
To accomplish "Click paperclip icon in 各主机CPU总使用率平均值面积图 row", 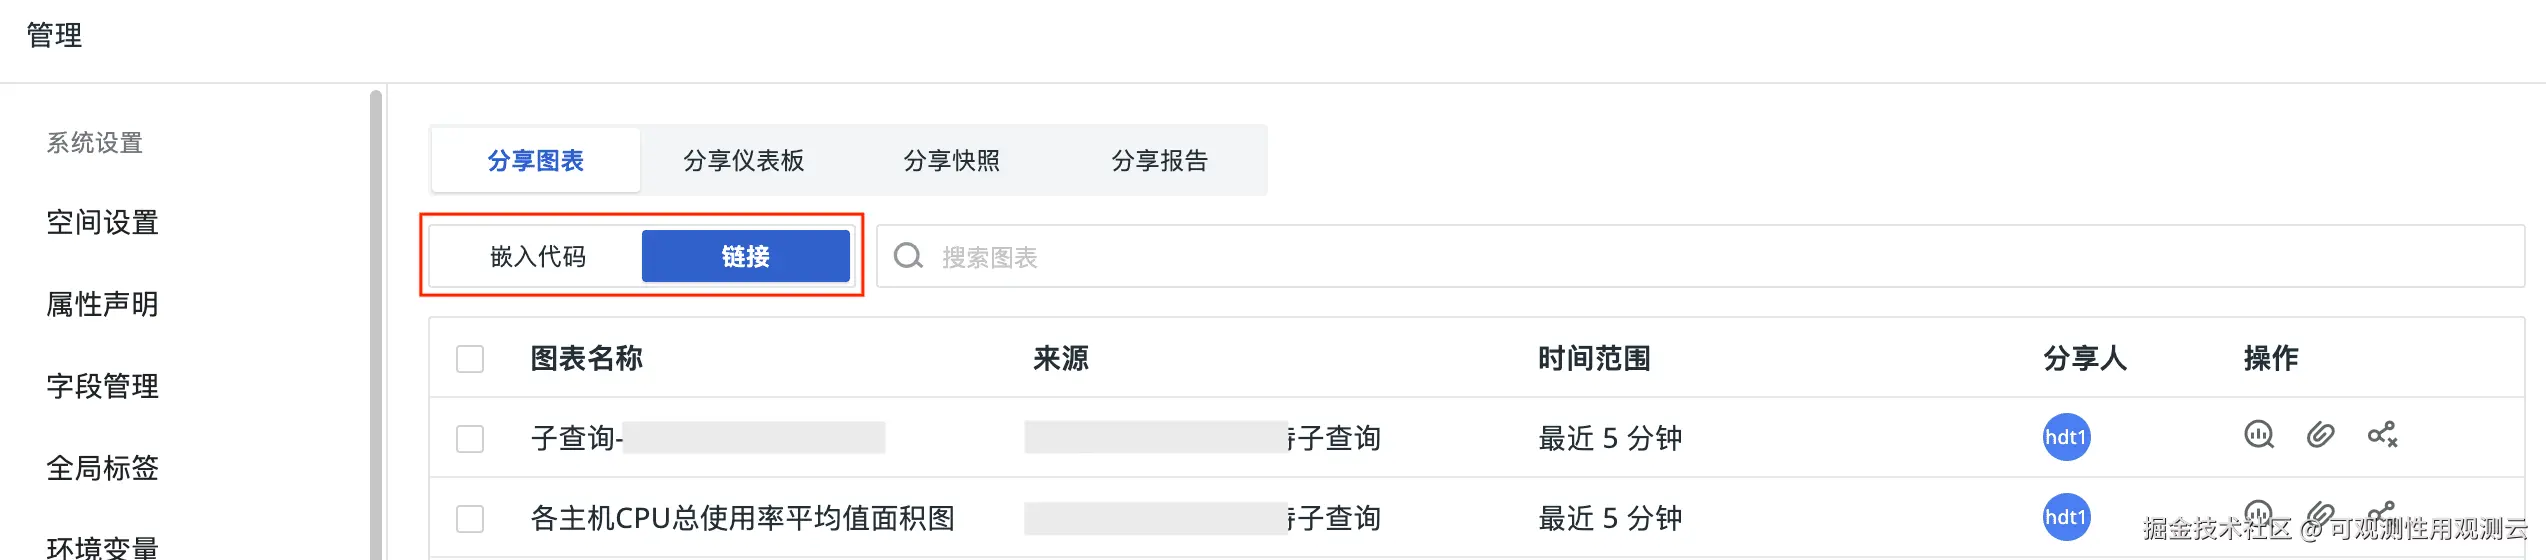I will 2320,514.
